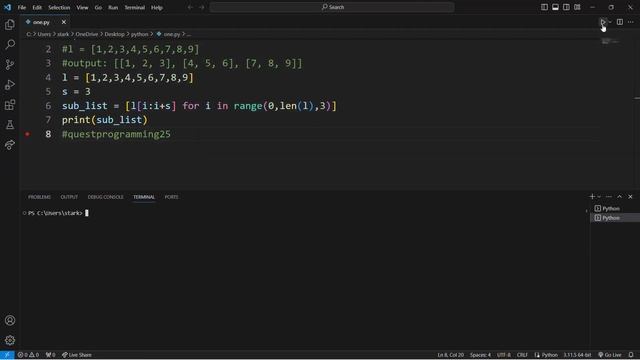Switch to the Terminal panel tab
The image size is (640, 360).
[144, 197]
